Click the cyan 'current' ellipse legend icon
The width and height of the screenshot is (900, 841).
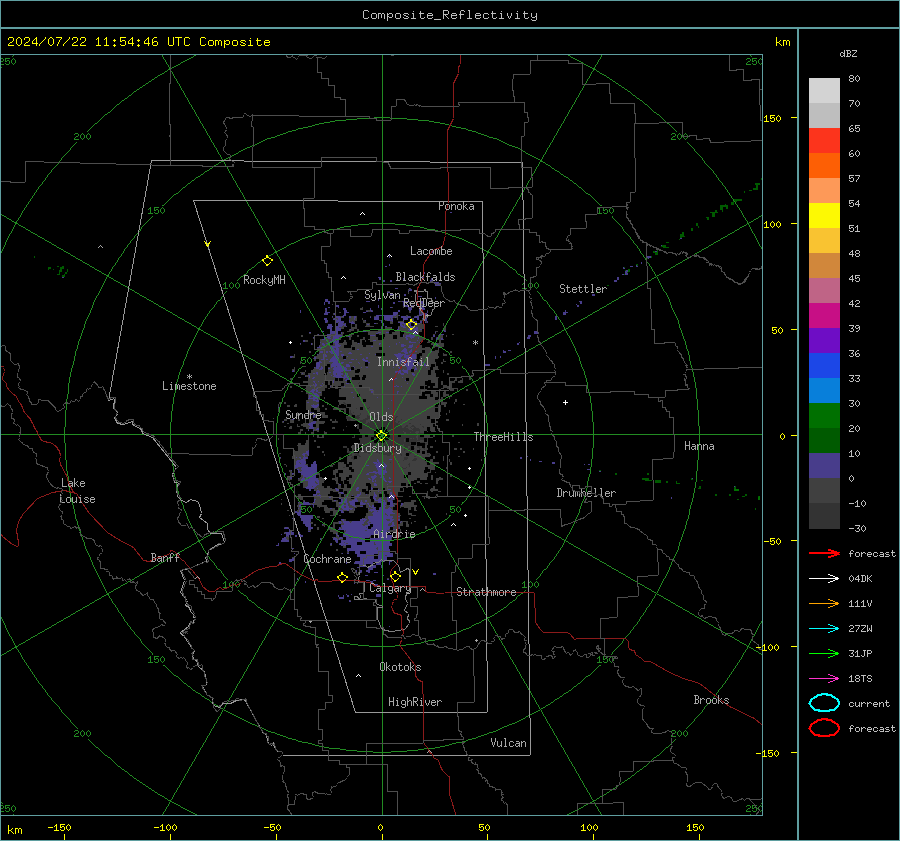824,703
